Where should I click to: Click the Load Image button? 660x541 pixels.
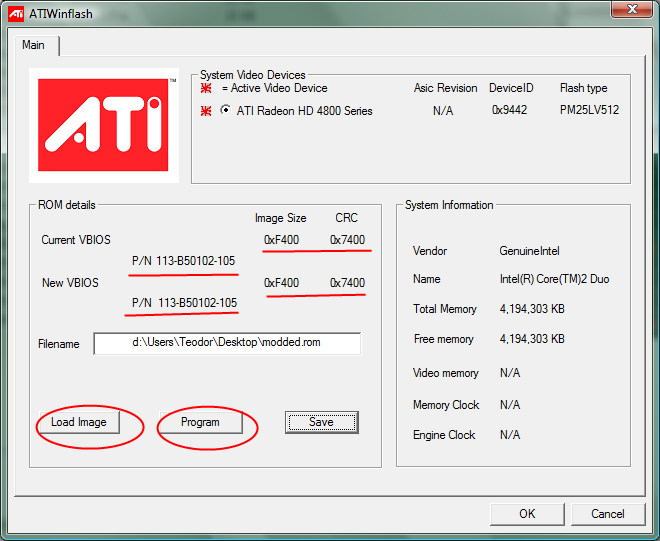click(79, 422)
